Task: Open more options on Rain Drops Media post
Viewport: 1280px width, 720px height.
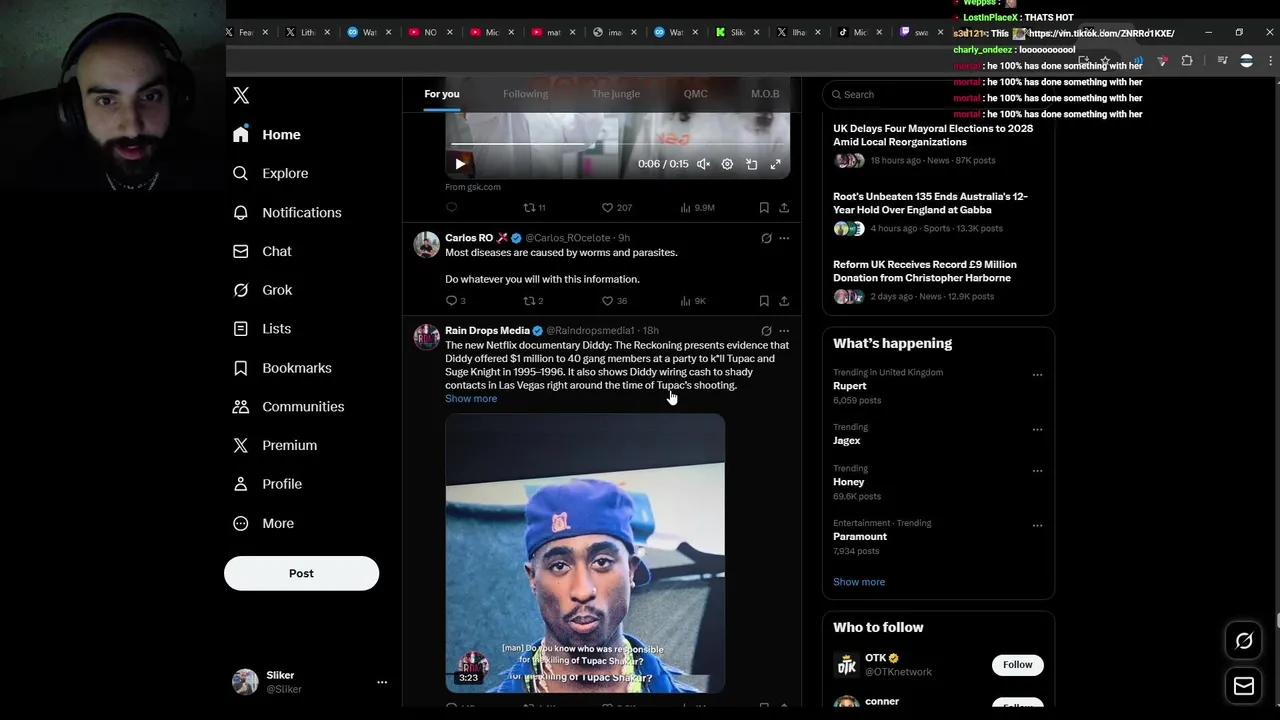Action: pyautogui.click(x=784, y=331)
